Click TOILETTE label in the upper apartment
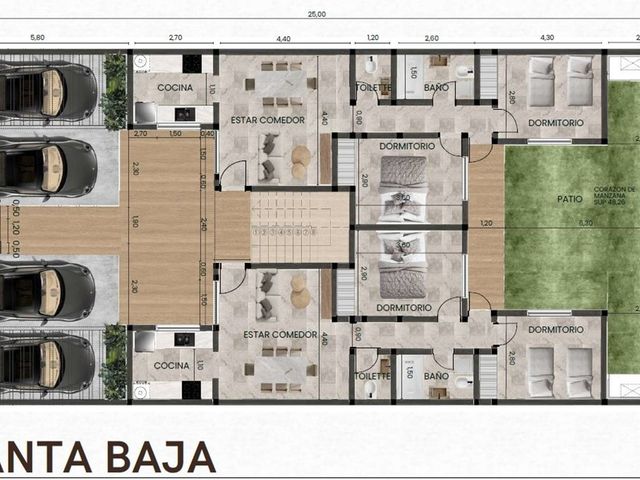 pyautogui.click(x=373, y=87)
